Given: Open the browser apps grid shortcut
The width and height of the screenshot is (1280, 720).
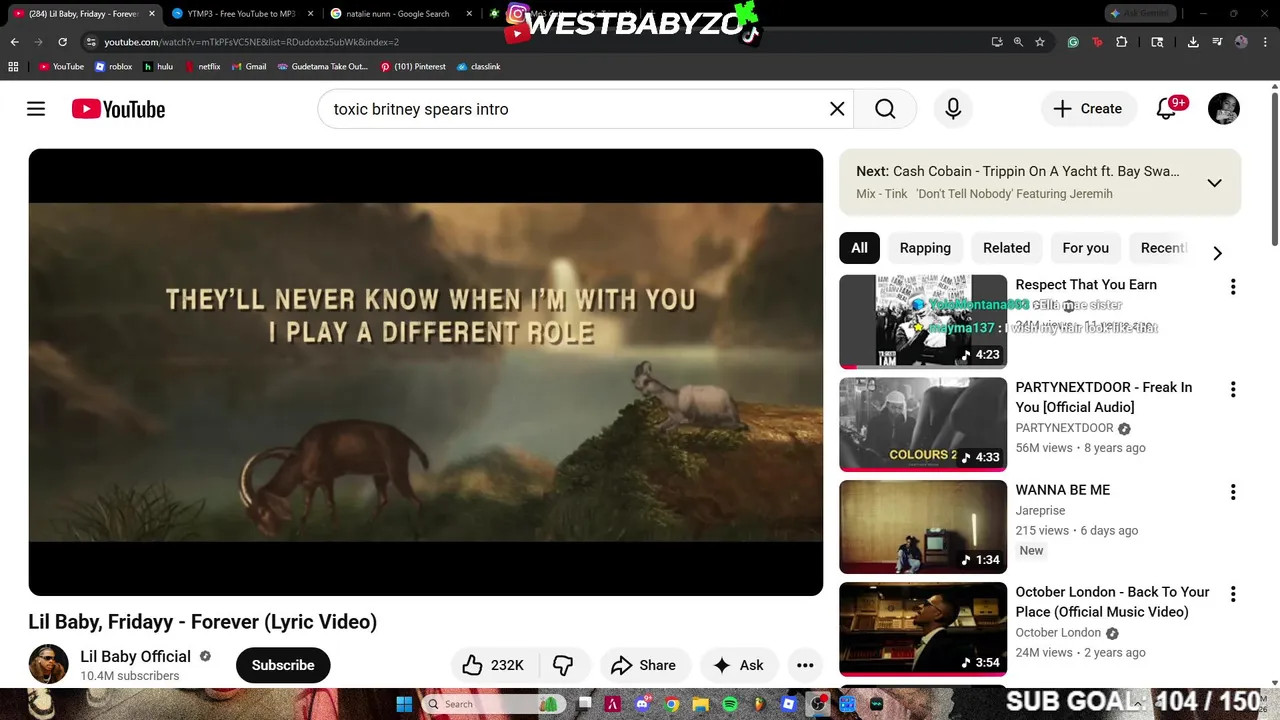Looking at the screenshot, I should click(13, 66).
